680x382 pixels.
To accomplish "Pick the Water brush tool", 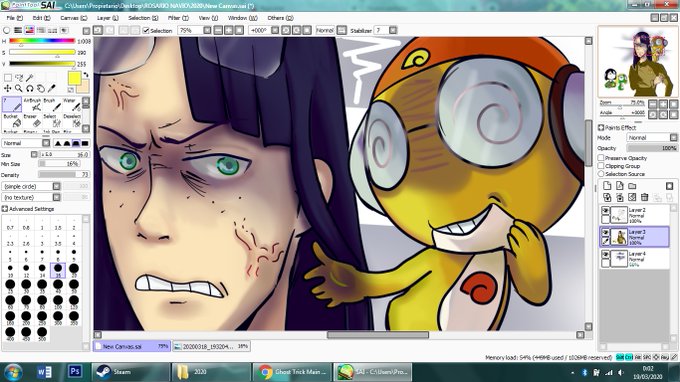I will [71, 104].
